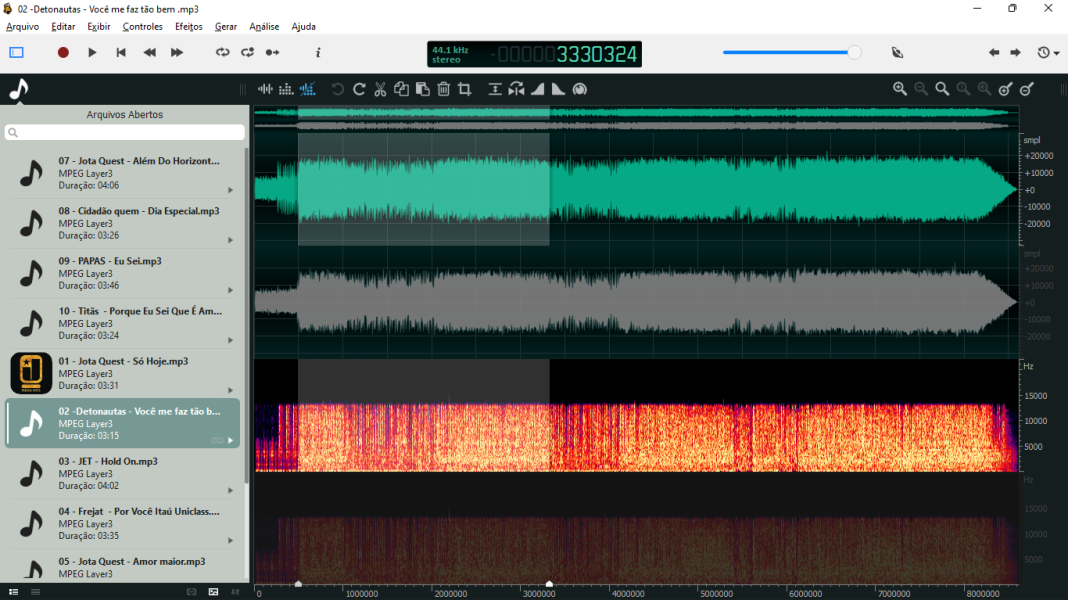The width and height of the screenshot is (1068, 600).
Task: Open the file information (i) icon
Action: tap(317, 52)
